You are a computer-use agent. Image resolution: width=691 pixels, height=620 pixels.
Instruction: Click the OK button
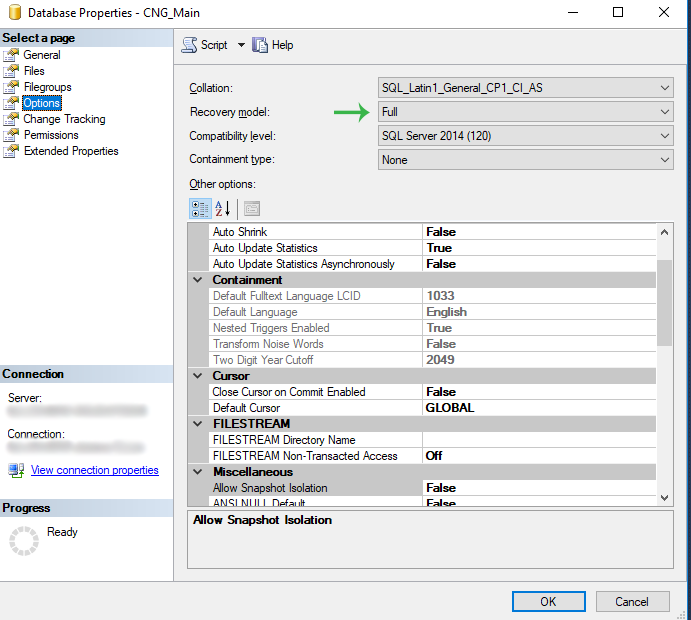pyautogui.click(x=549, y=601)
